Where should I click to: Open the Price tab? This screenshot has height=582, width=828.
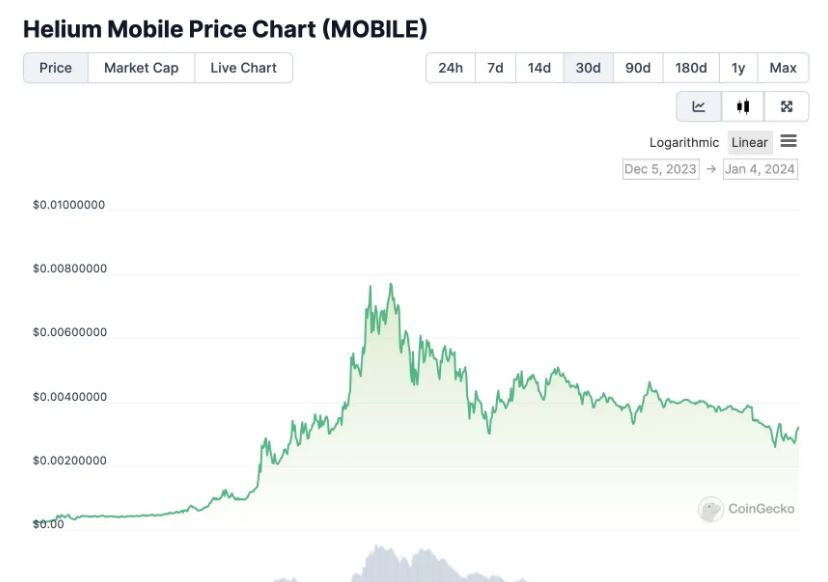pyautogui.click(x=56, y=68)
